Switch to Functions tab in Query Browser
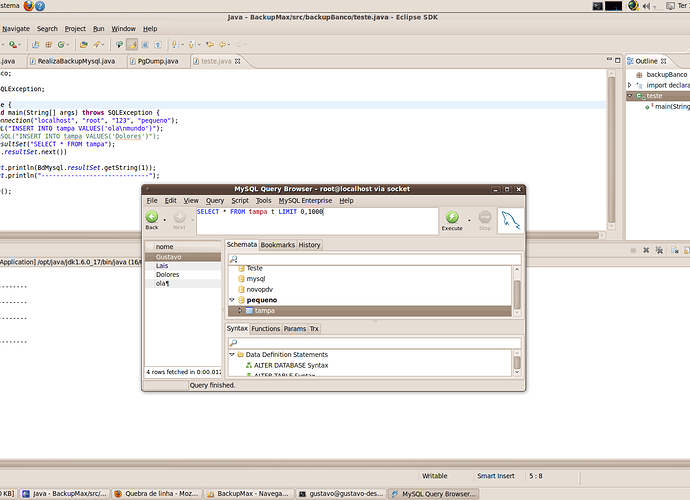The height and width of the screenshot is (500, 690). (266, 329)
